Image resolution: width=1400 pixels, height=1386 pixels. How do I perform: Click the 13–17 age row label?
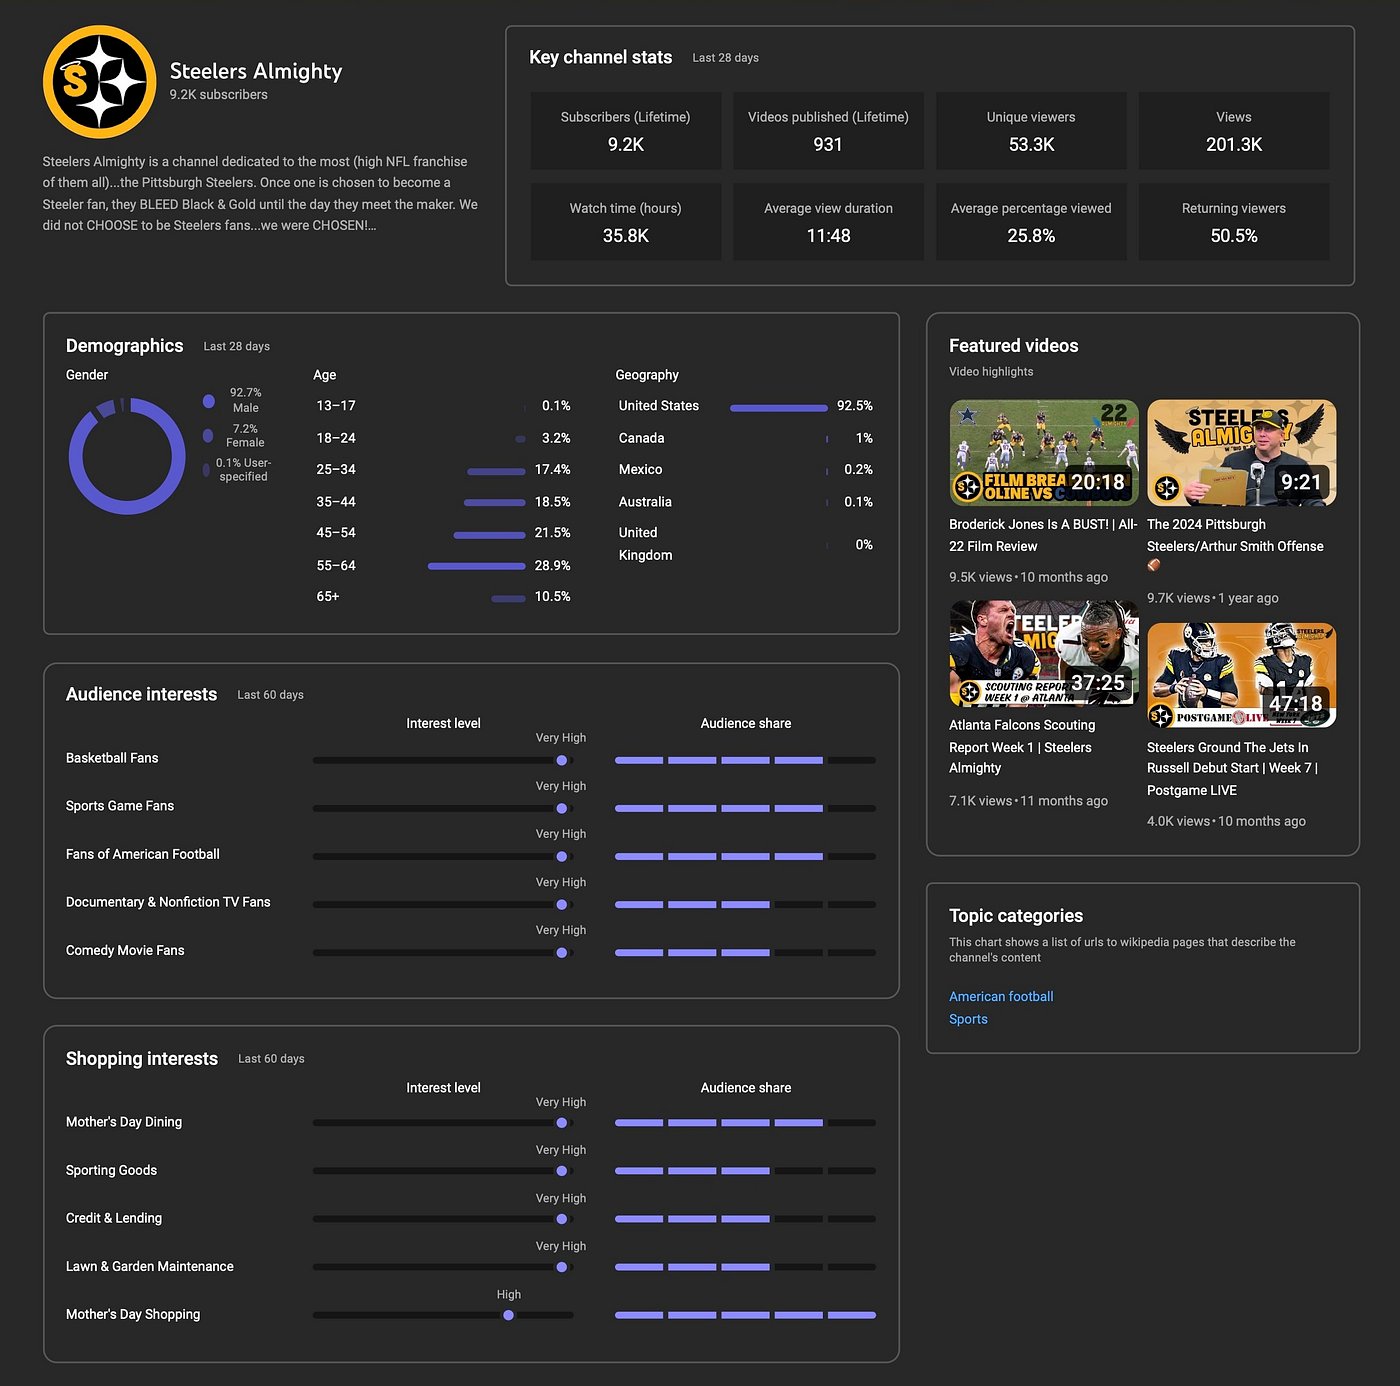click(x=336, y=406)
